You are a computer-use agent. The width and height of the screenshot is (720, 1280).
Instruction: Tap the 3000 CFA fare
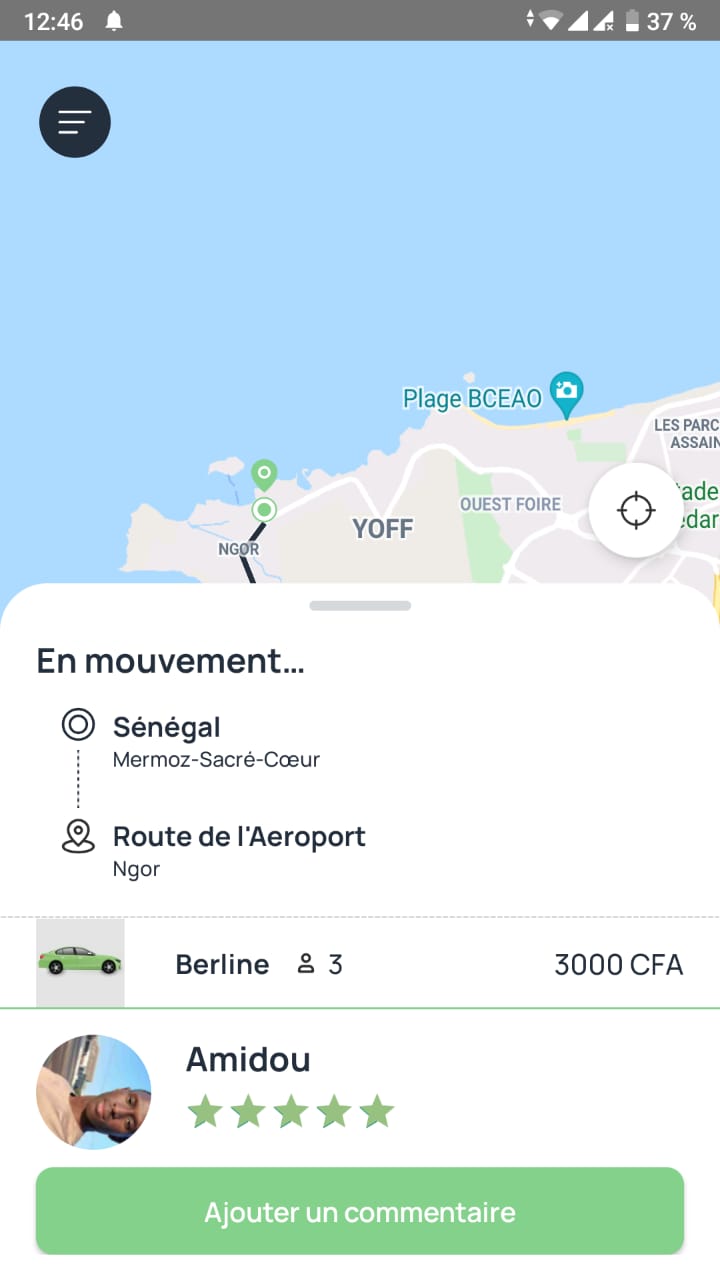click(x=619, y=964)
